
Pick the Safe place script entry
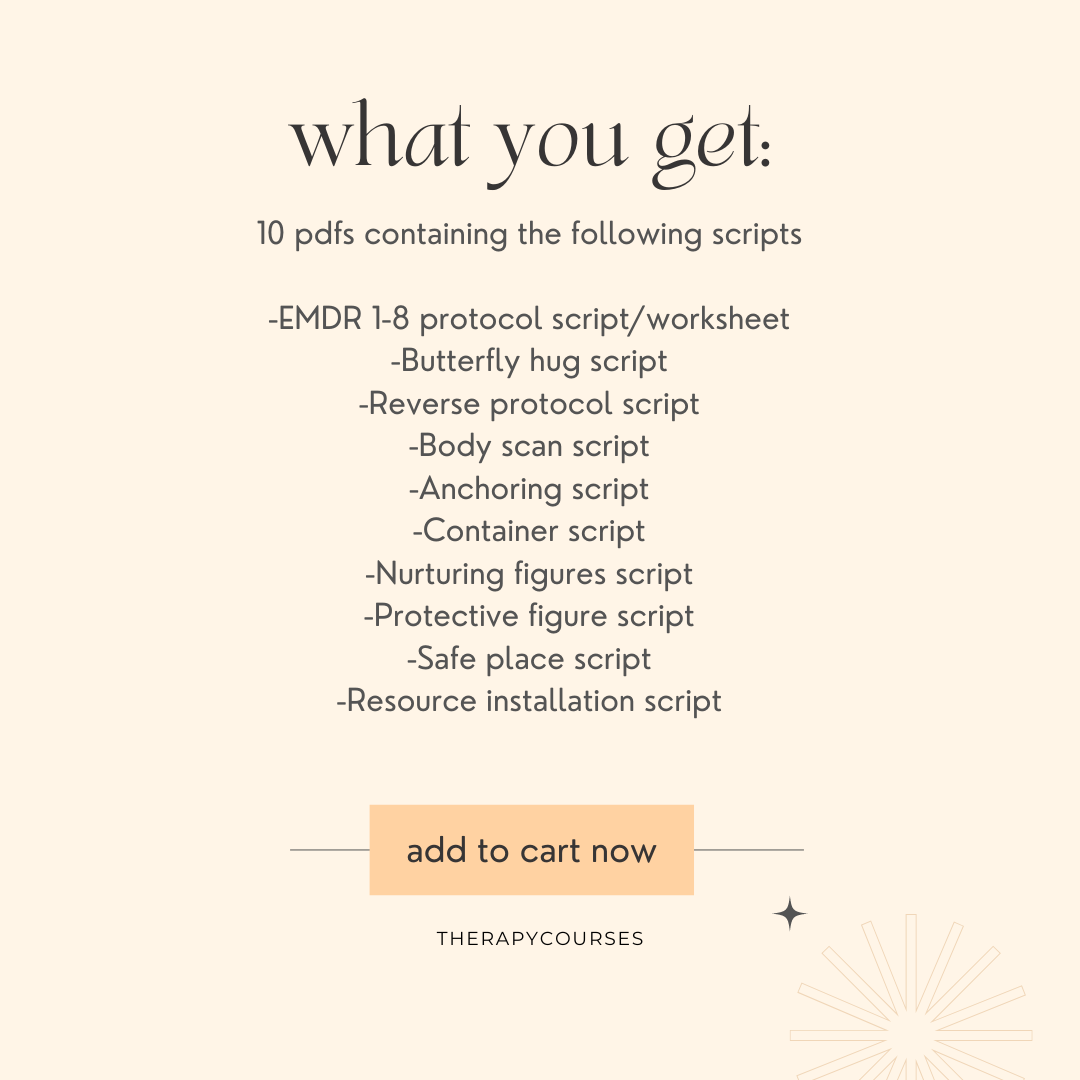coord(529,659)
